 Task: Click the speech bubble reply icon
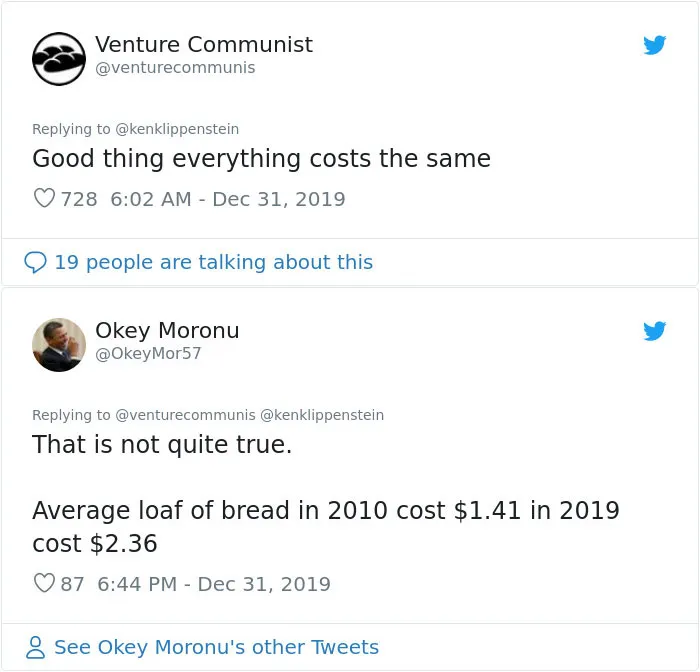point(35,262)
